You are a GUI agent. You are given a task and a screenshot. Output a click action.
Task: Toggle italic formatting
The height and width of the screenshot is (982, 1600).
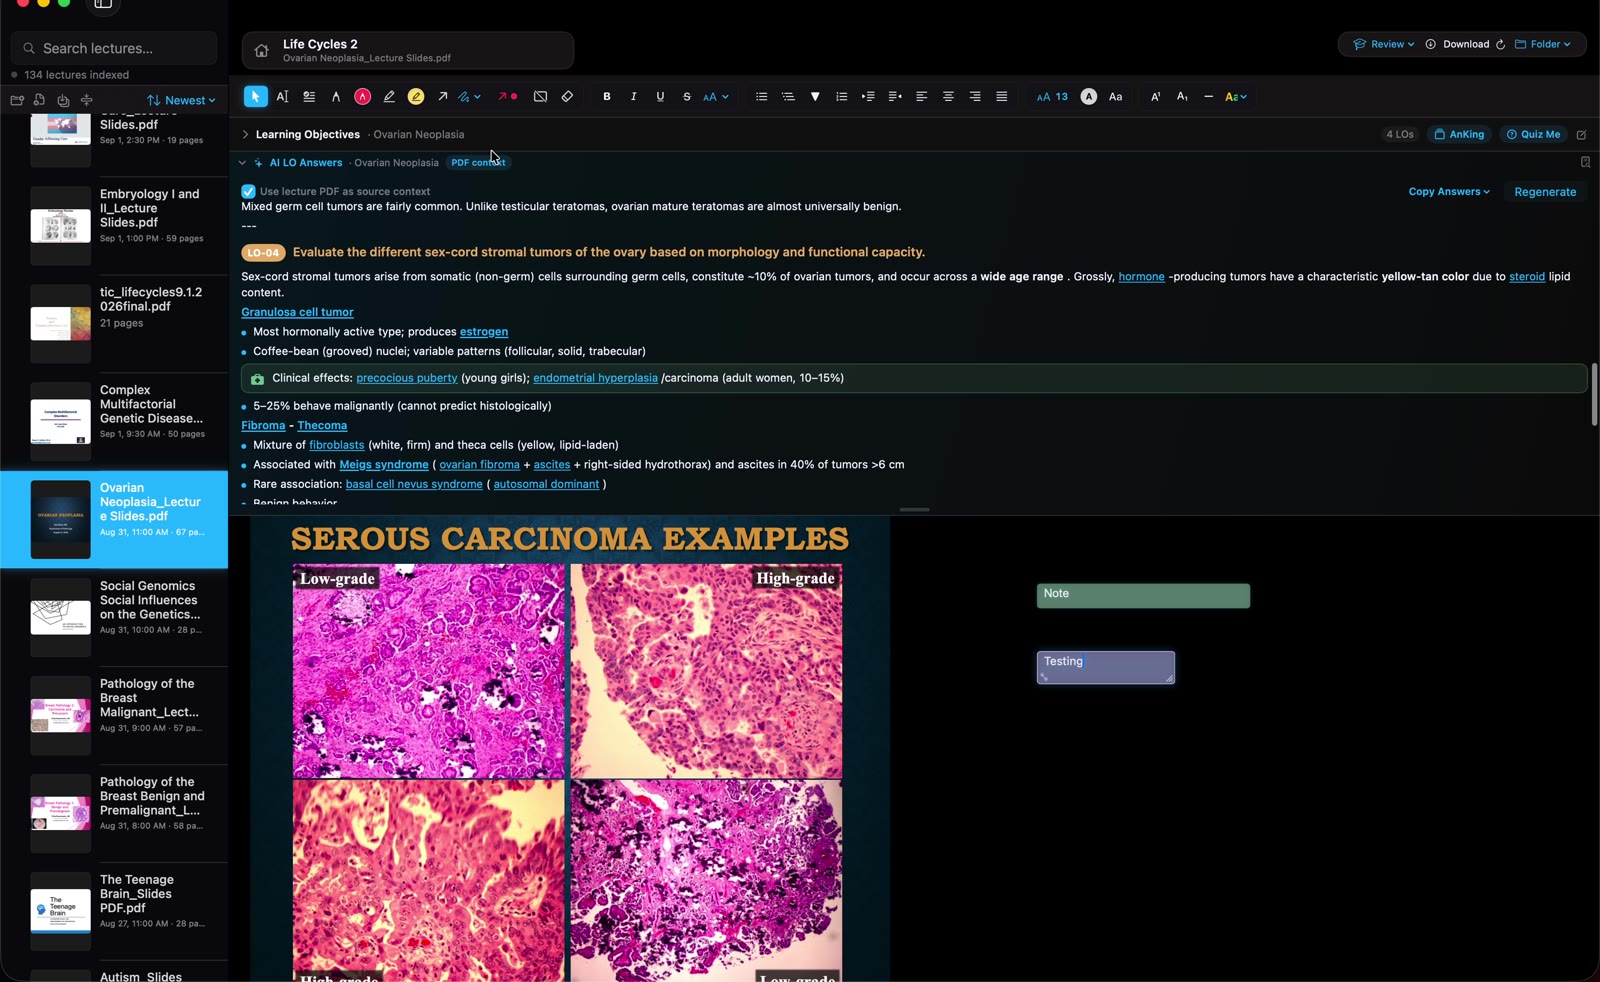pos(633,97)
